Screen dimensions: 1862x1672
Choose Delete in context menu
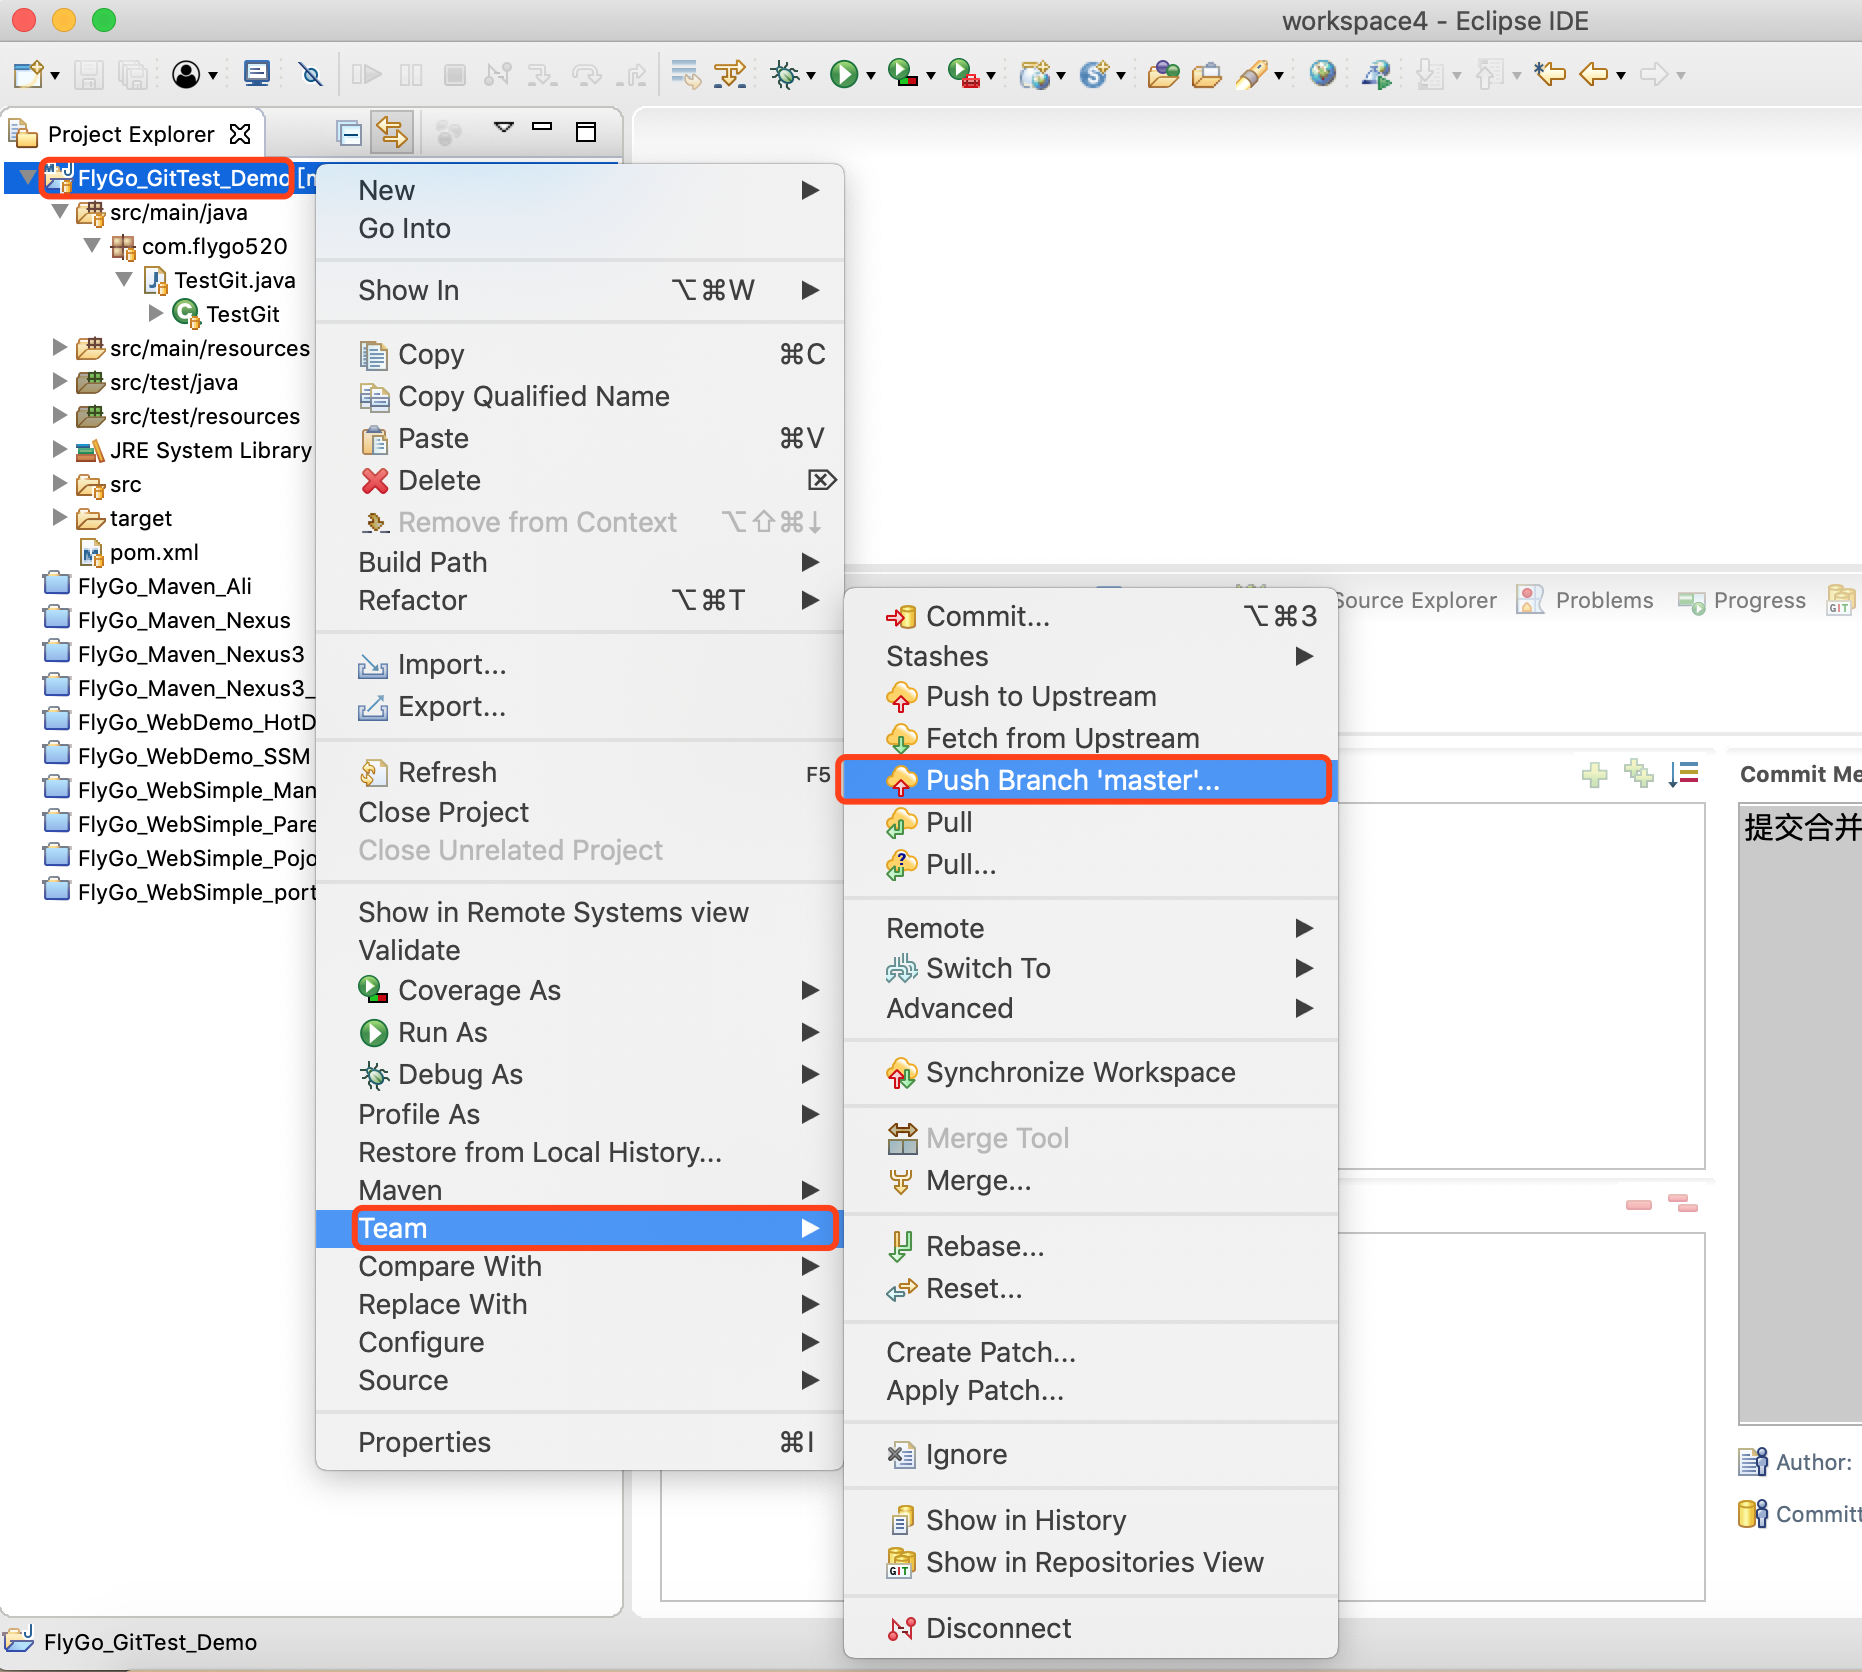pyautogui.click(x=580, y=480)
